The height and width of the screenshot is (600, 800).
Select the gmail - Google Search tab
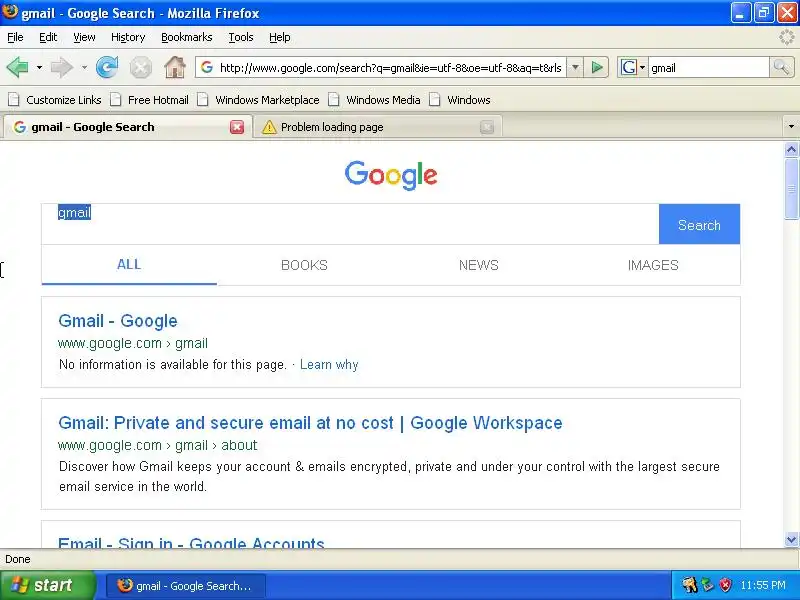[x=127, y=127]
